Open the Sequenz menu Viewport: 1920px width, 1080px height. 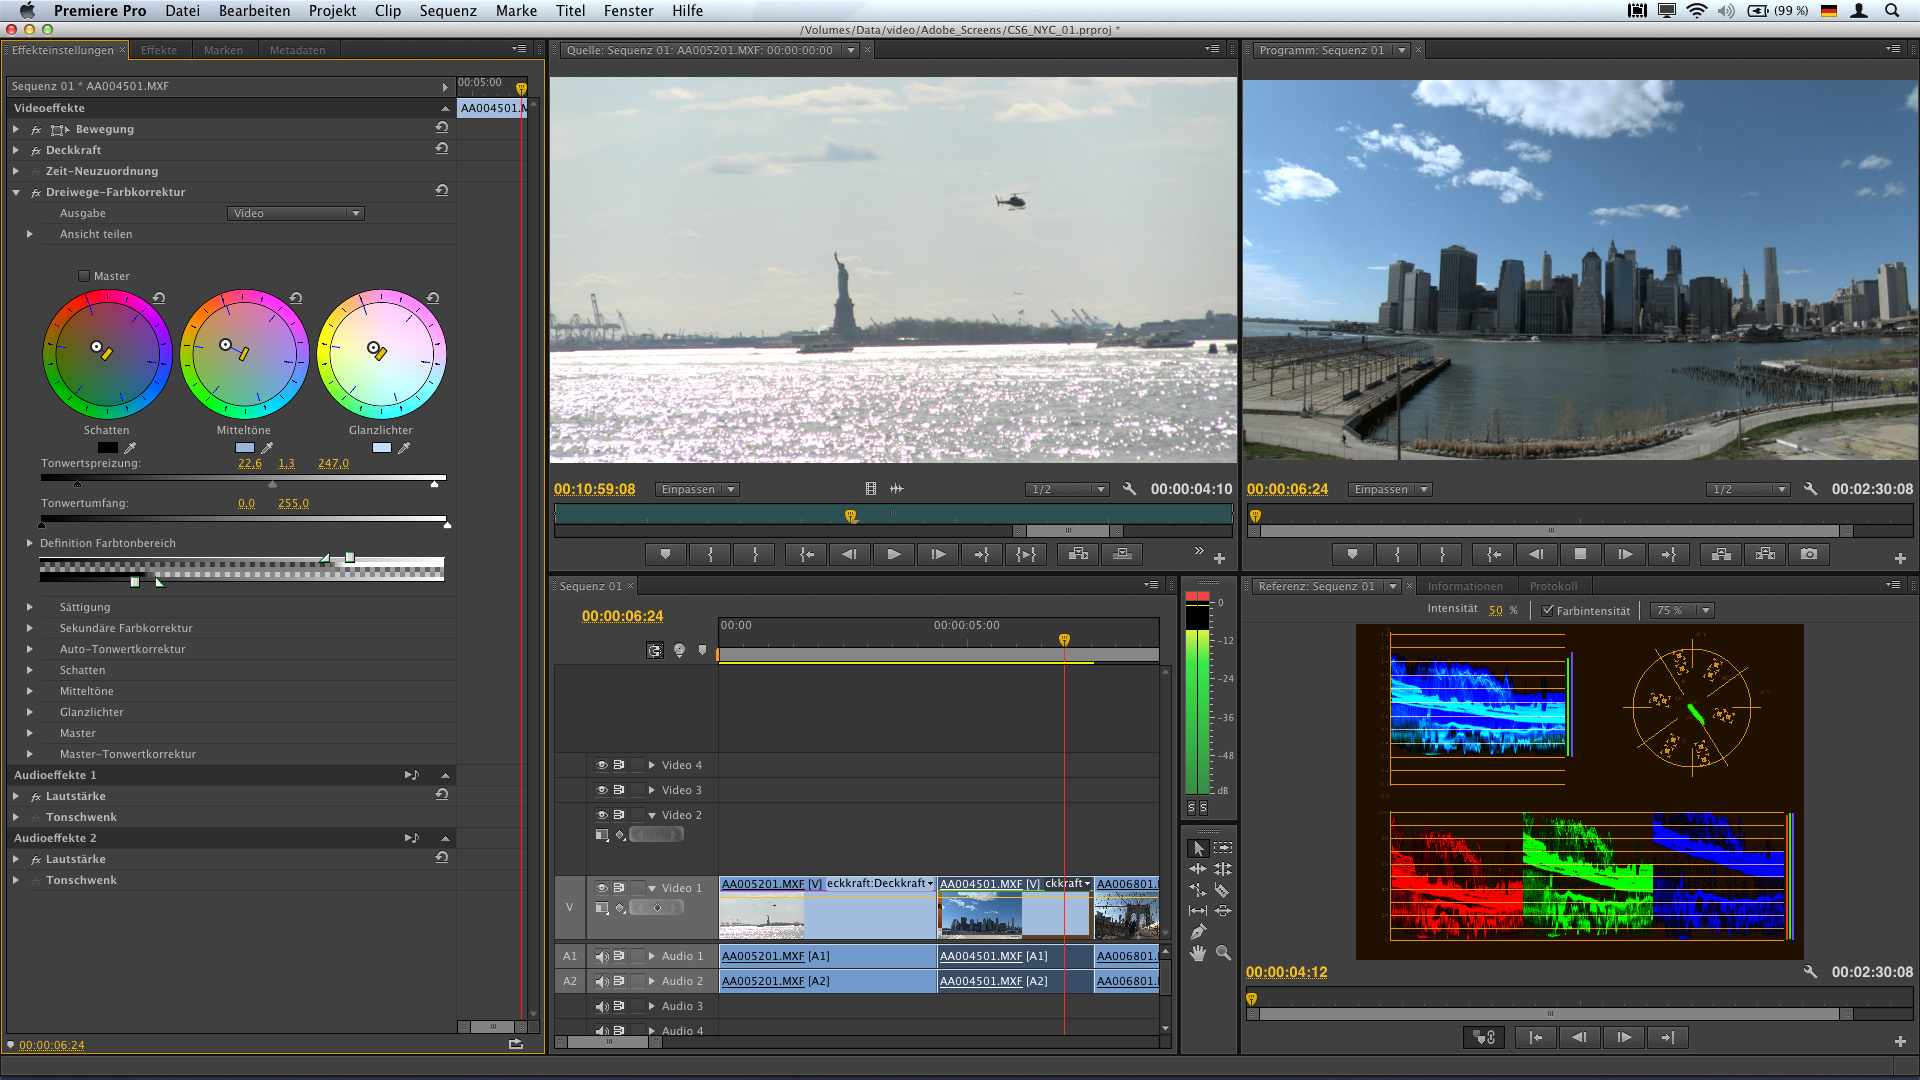[447, 11]
